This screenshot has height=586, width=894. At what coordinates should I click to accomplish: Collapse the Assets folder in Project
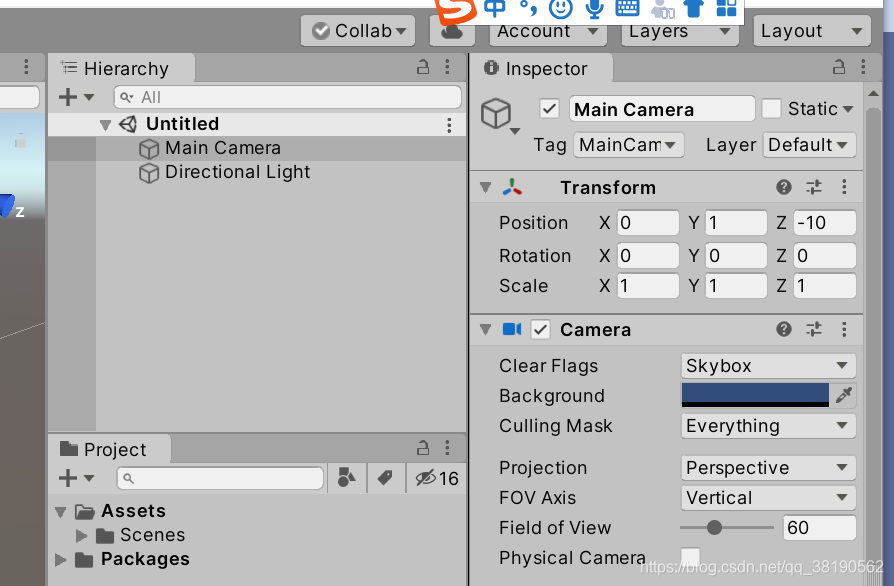point(61,511)
